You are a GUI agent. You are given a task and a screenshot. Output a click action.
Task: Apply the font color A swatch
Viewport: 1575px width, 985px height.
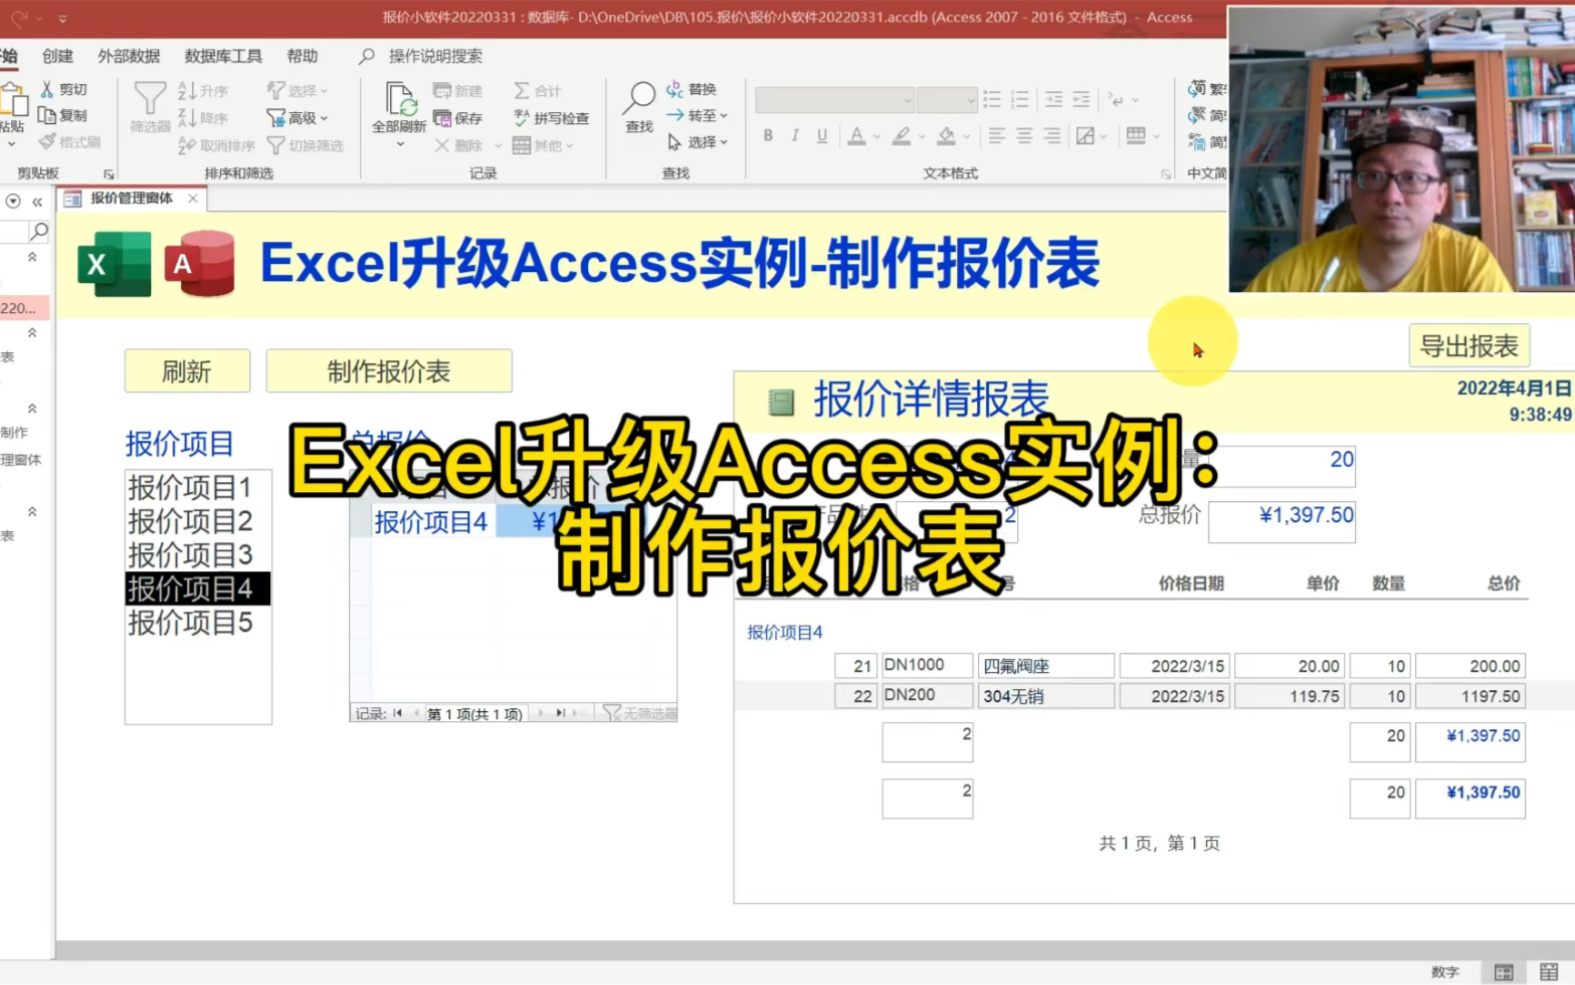(x=857, y=135)
